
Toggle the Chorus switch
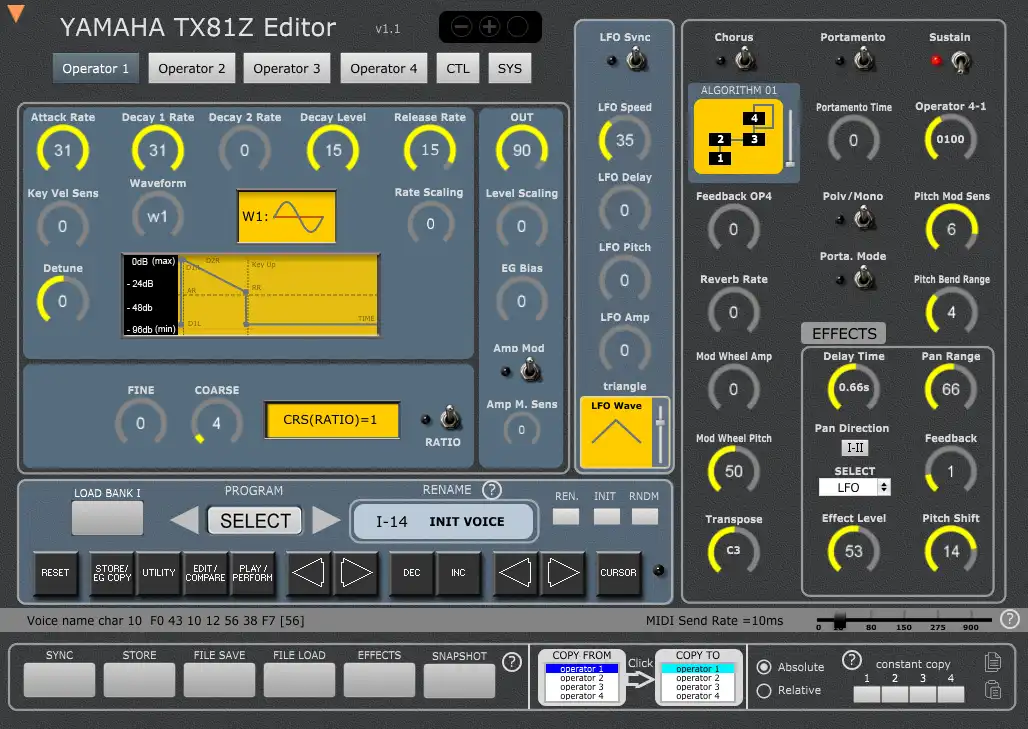(744, 60)
